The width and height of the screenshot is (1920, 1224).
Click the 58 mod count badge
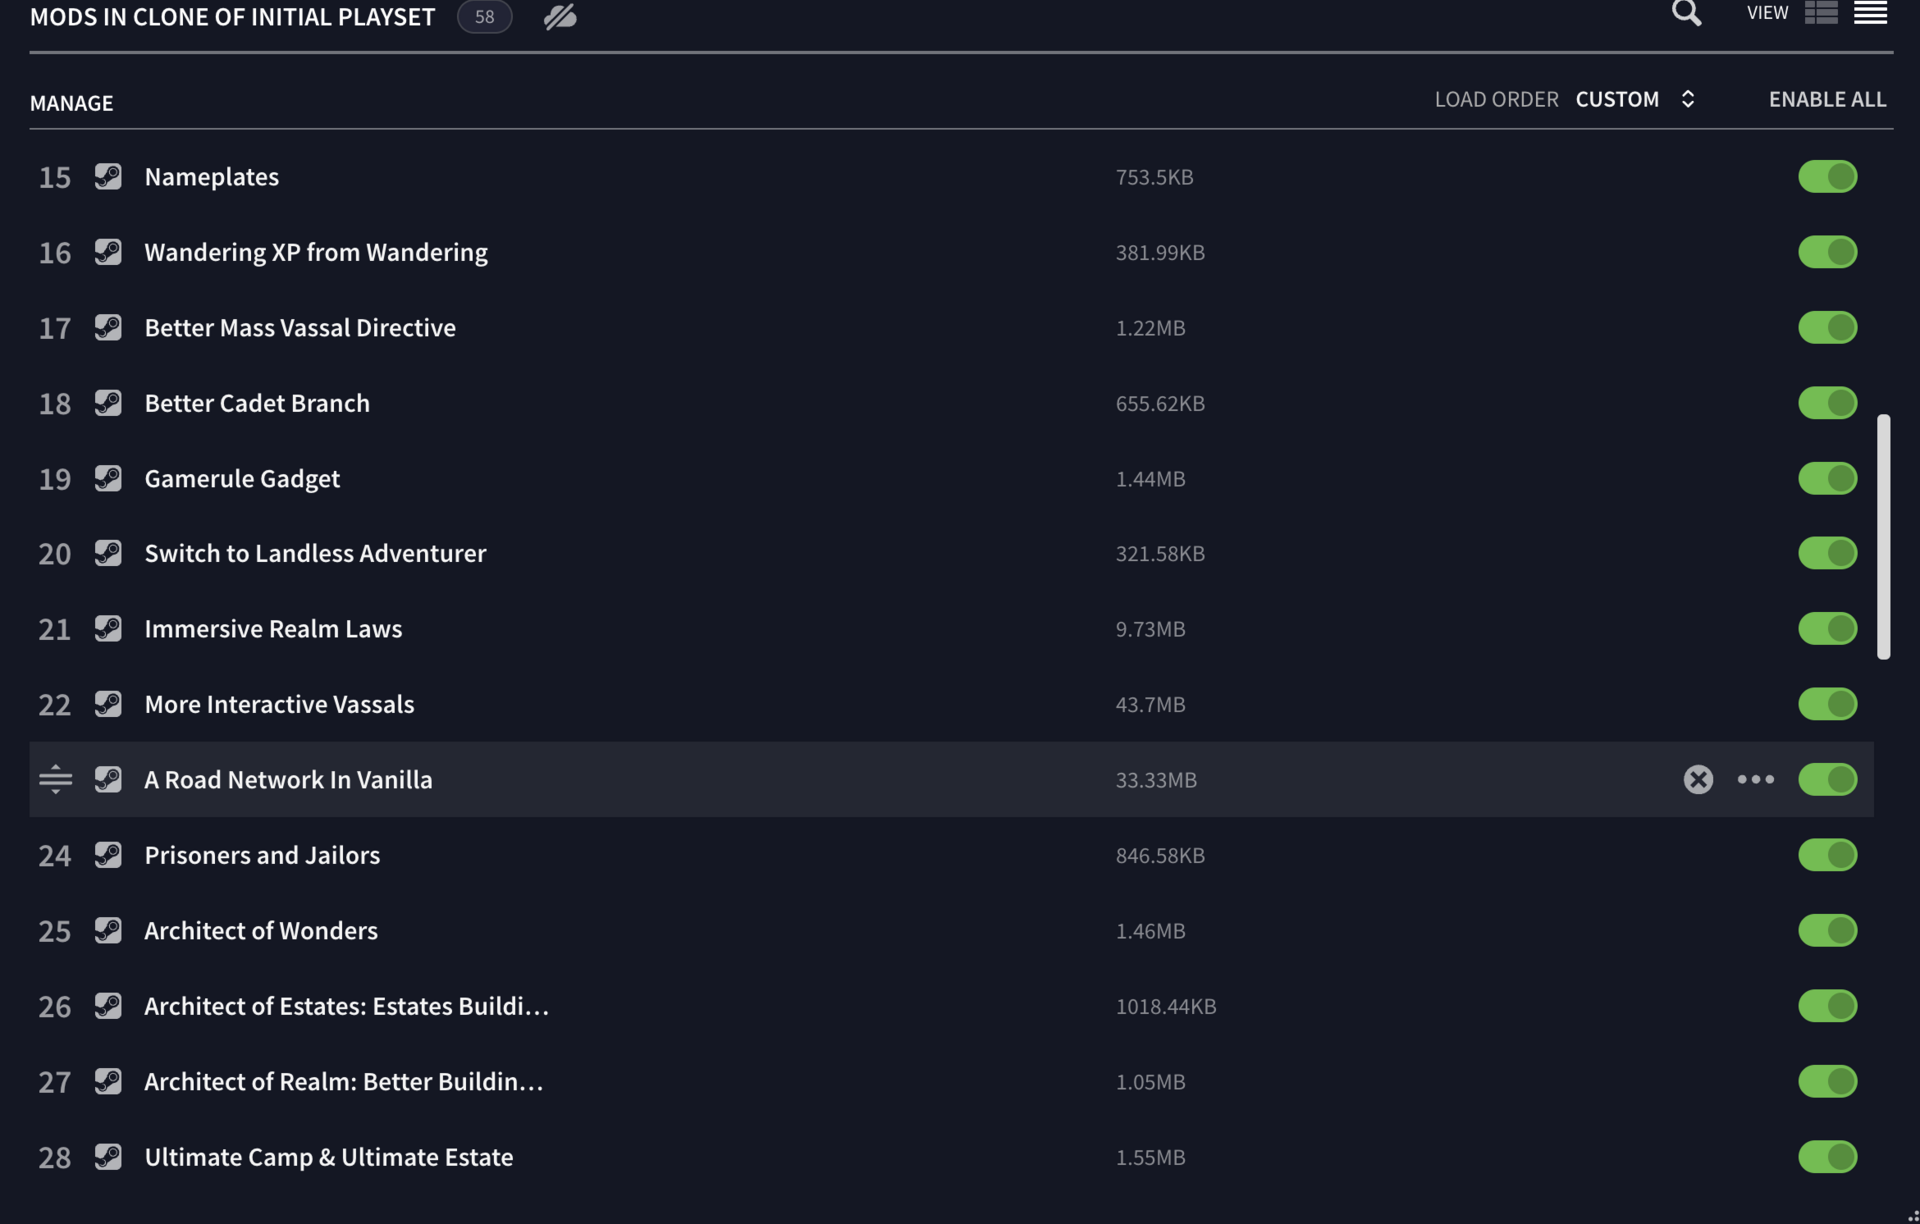coord(484,16)
